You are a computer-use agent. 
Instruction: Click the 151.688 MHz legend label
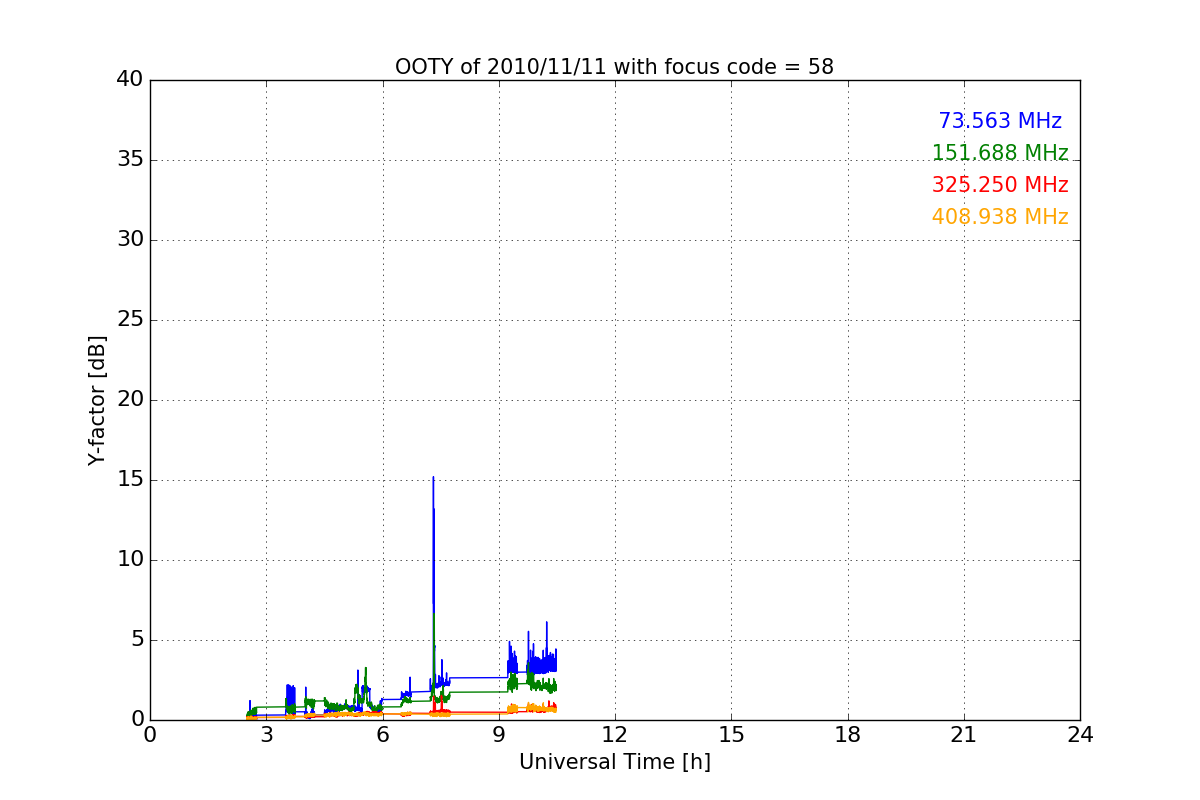pos(1000,153)
